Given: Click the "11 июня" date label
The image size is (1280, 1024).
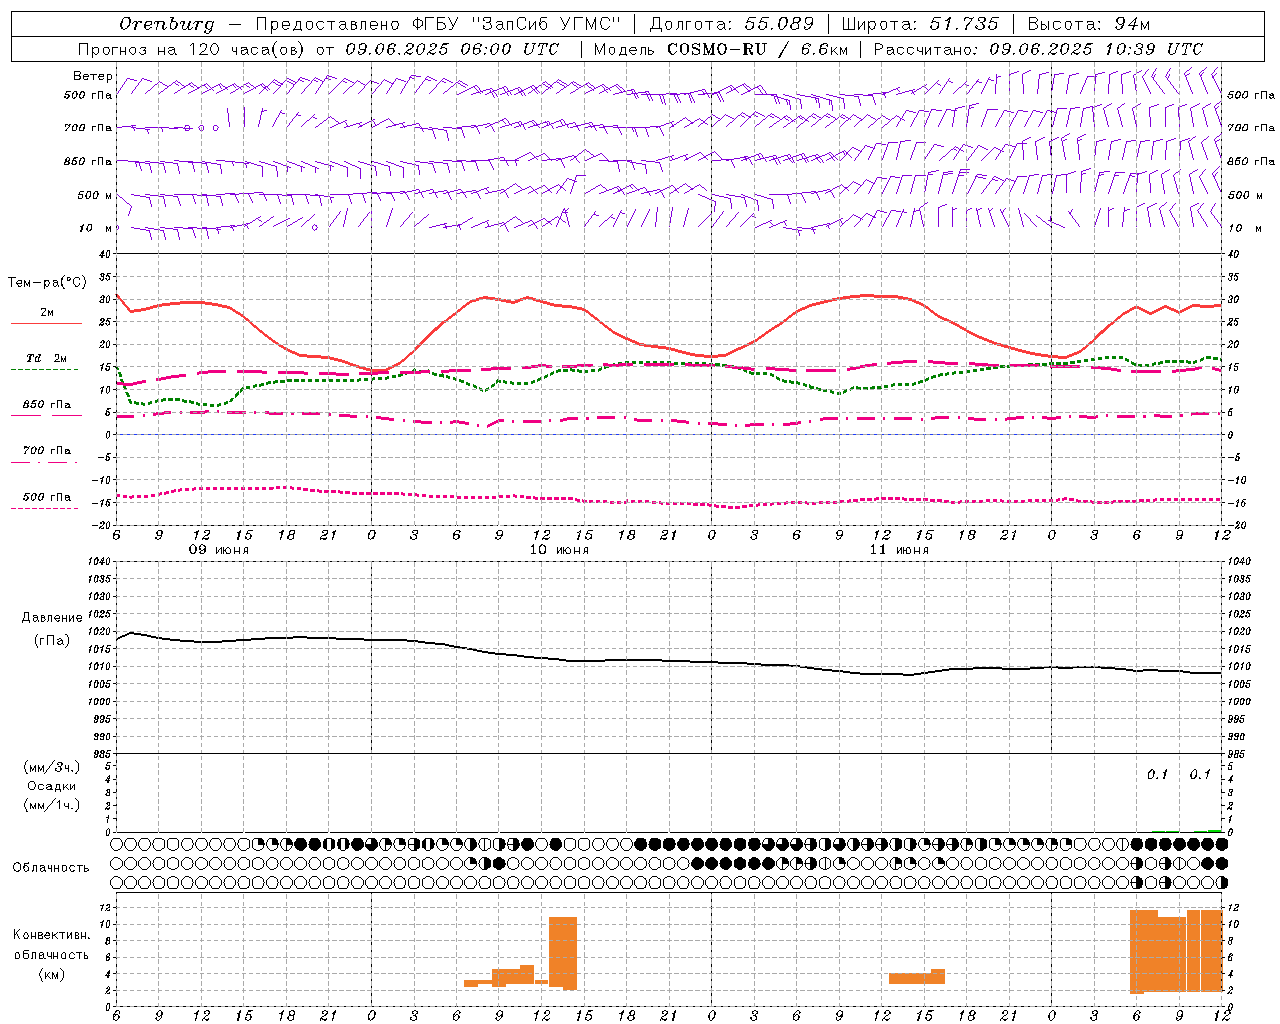Looking at the screenshot, I should point(899,550).
